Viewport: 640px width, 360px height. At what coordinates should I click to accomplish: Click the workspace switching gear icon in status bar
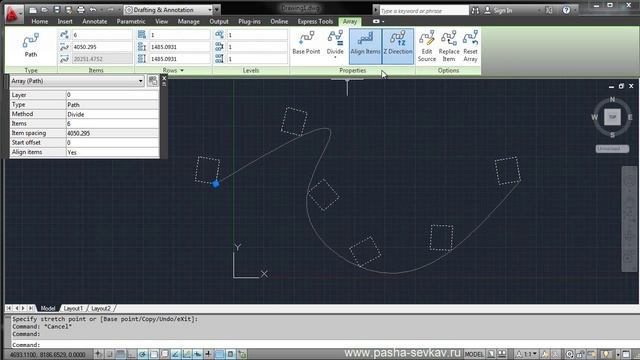pyautogui.click(x=569, y=354)
